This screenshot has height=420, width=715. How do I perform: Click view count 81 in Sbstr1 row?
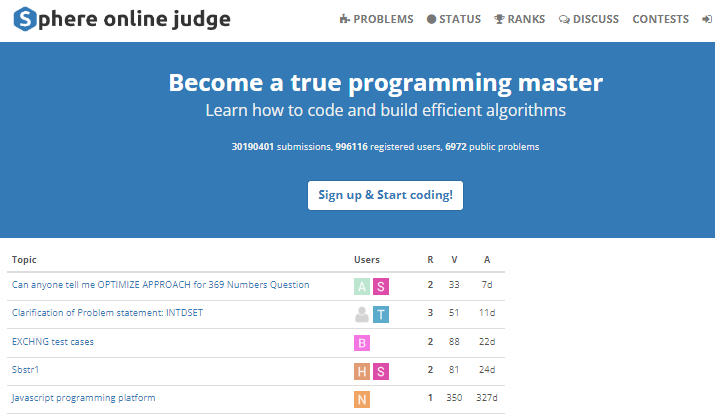454,369
